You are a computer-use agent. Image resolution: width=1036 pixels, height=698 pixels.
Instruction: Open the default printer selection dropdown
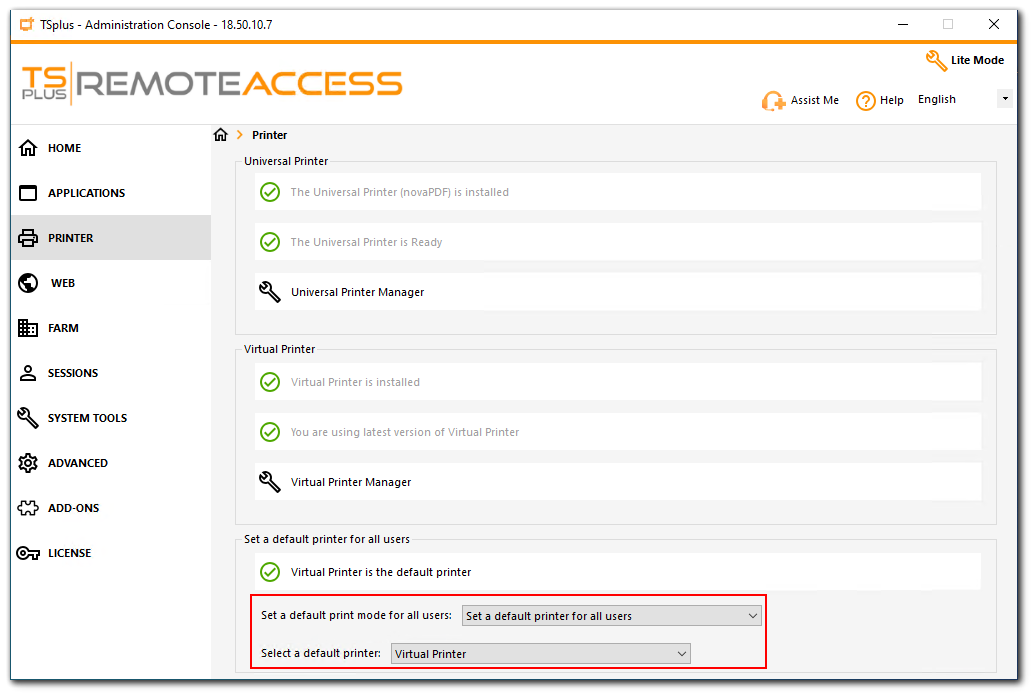[540, 653]
